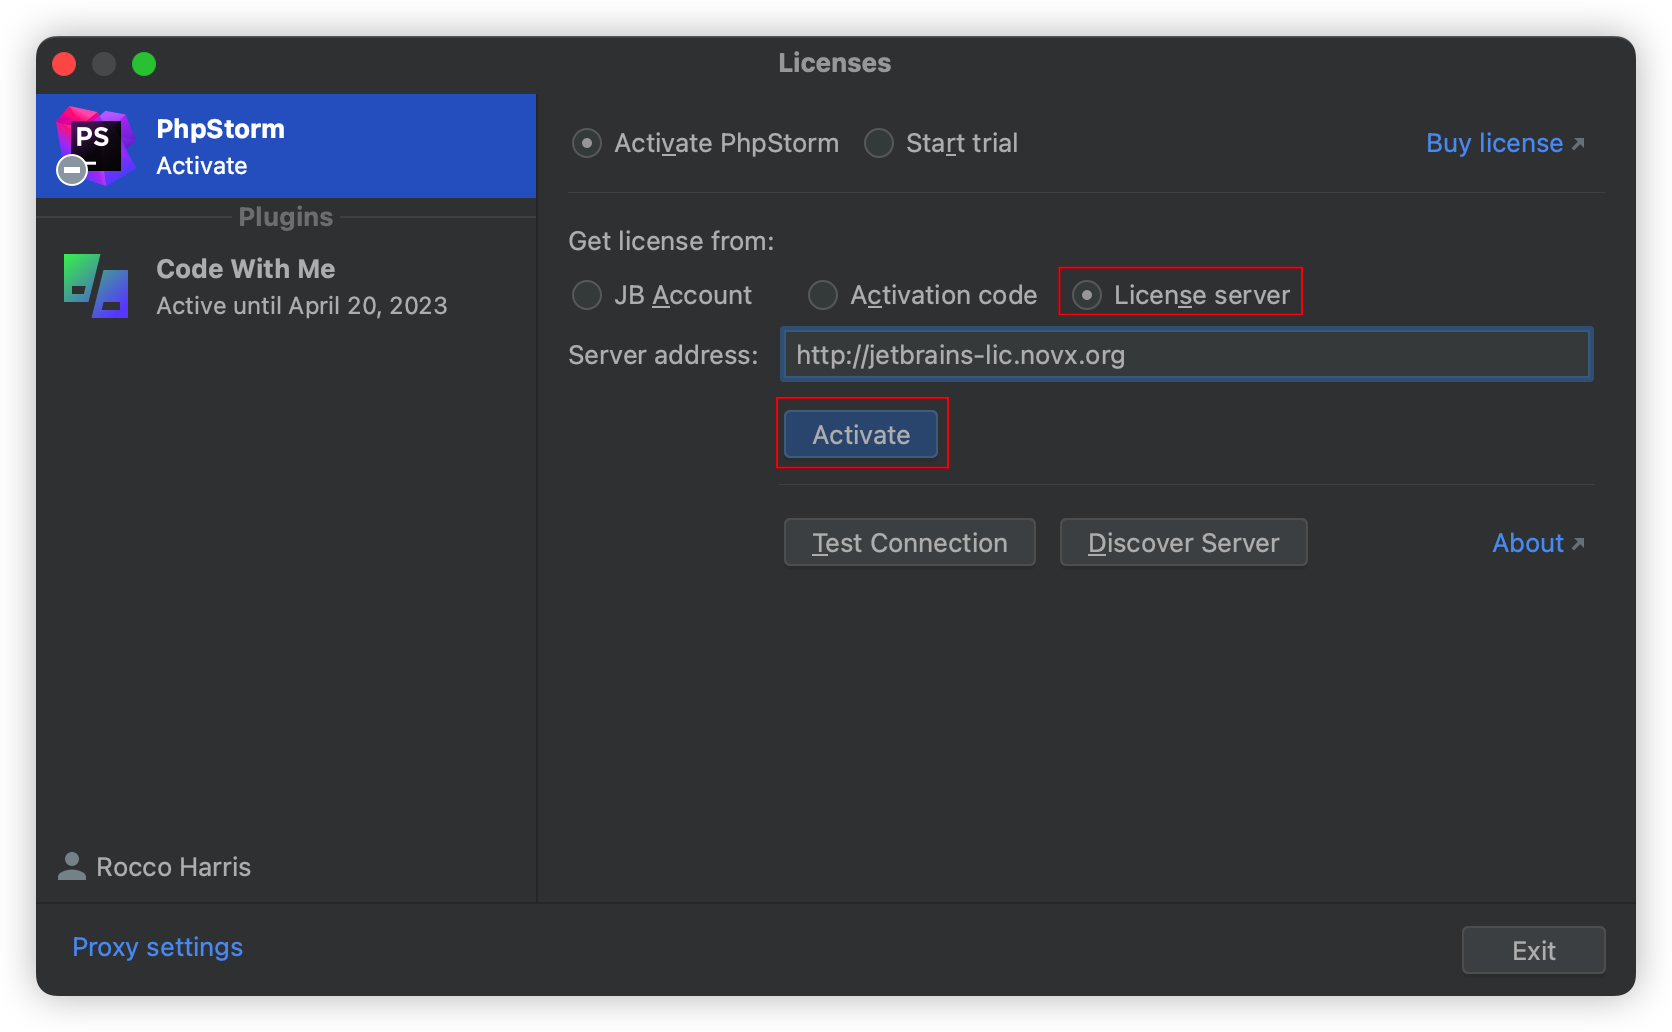Select the Code With Me list entry title

click(x=246, y=269)
